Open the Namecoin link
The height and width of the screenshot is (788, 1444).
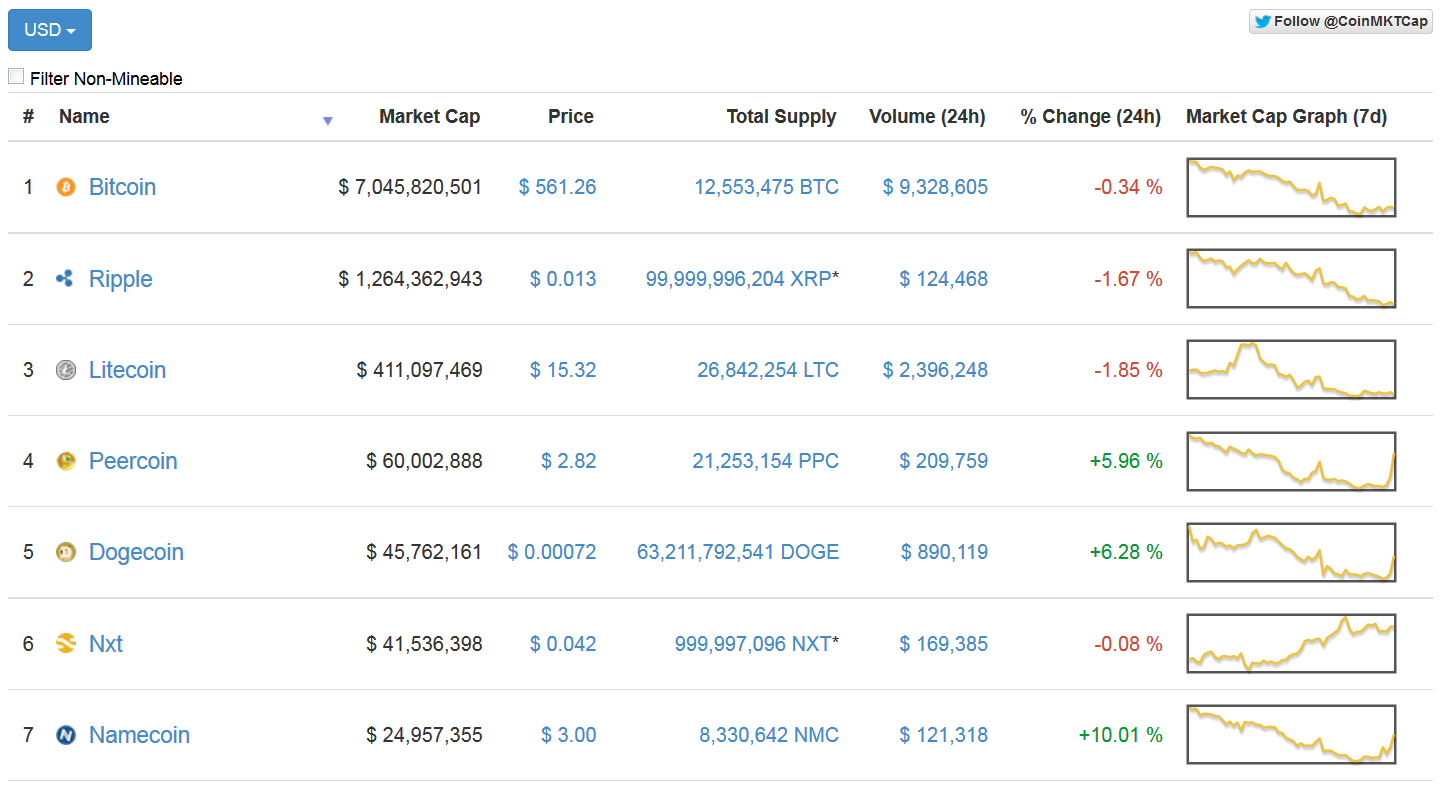click(x=139, y=735)
